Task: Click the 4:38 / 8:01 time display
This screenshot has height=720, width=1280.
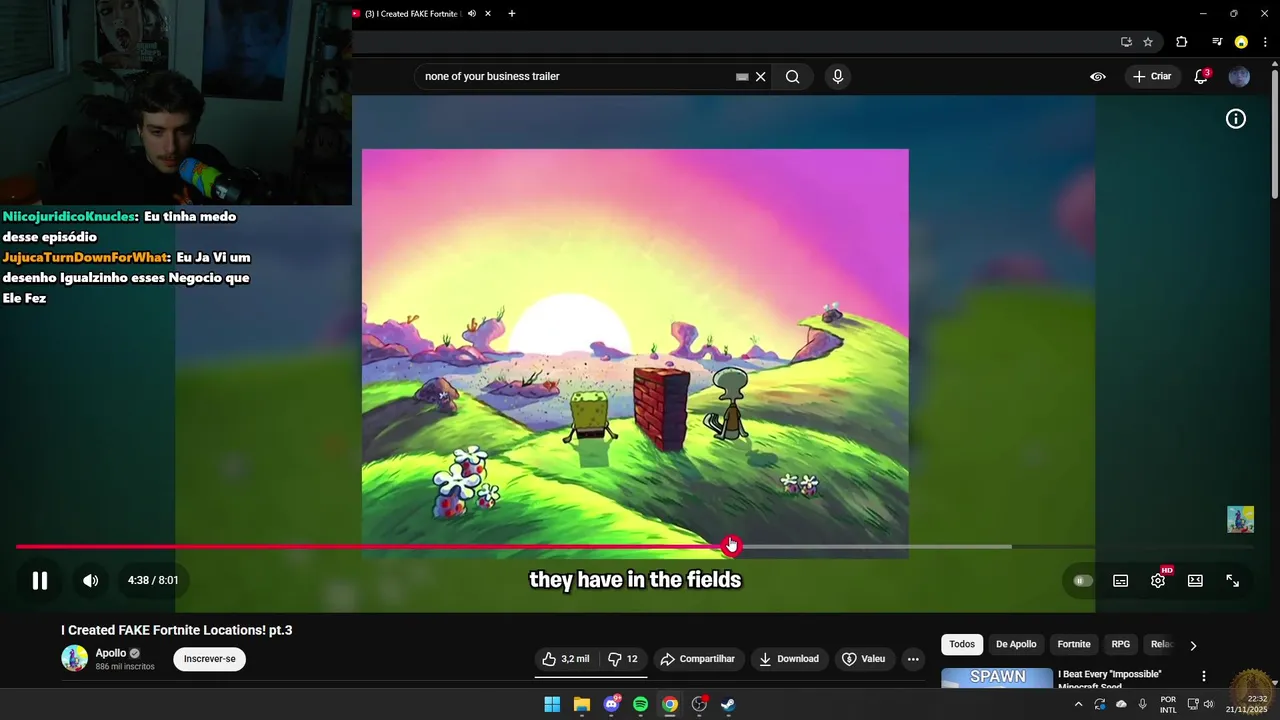Action: (x=153, y=580)
